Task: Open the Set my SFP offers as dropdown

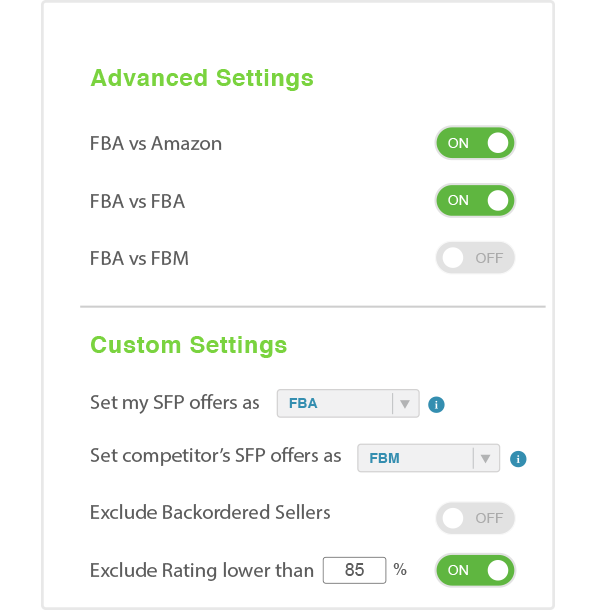Action: (348, 403)
